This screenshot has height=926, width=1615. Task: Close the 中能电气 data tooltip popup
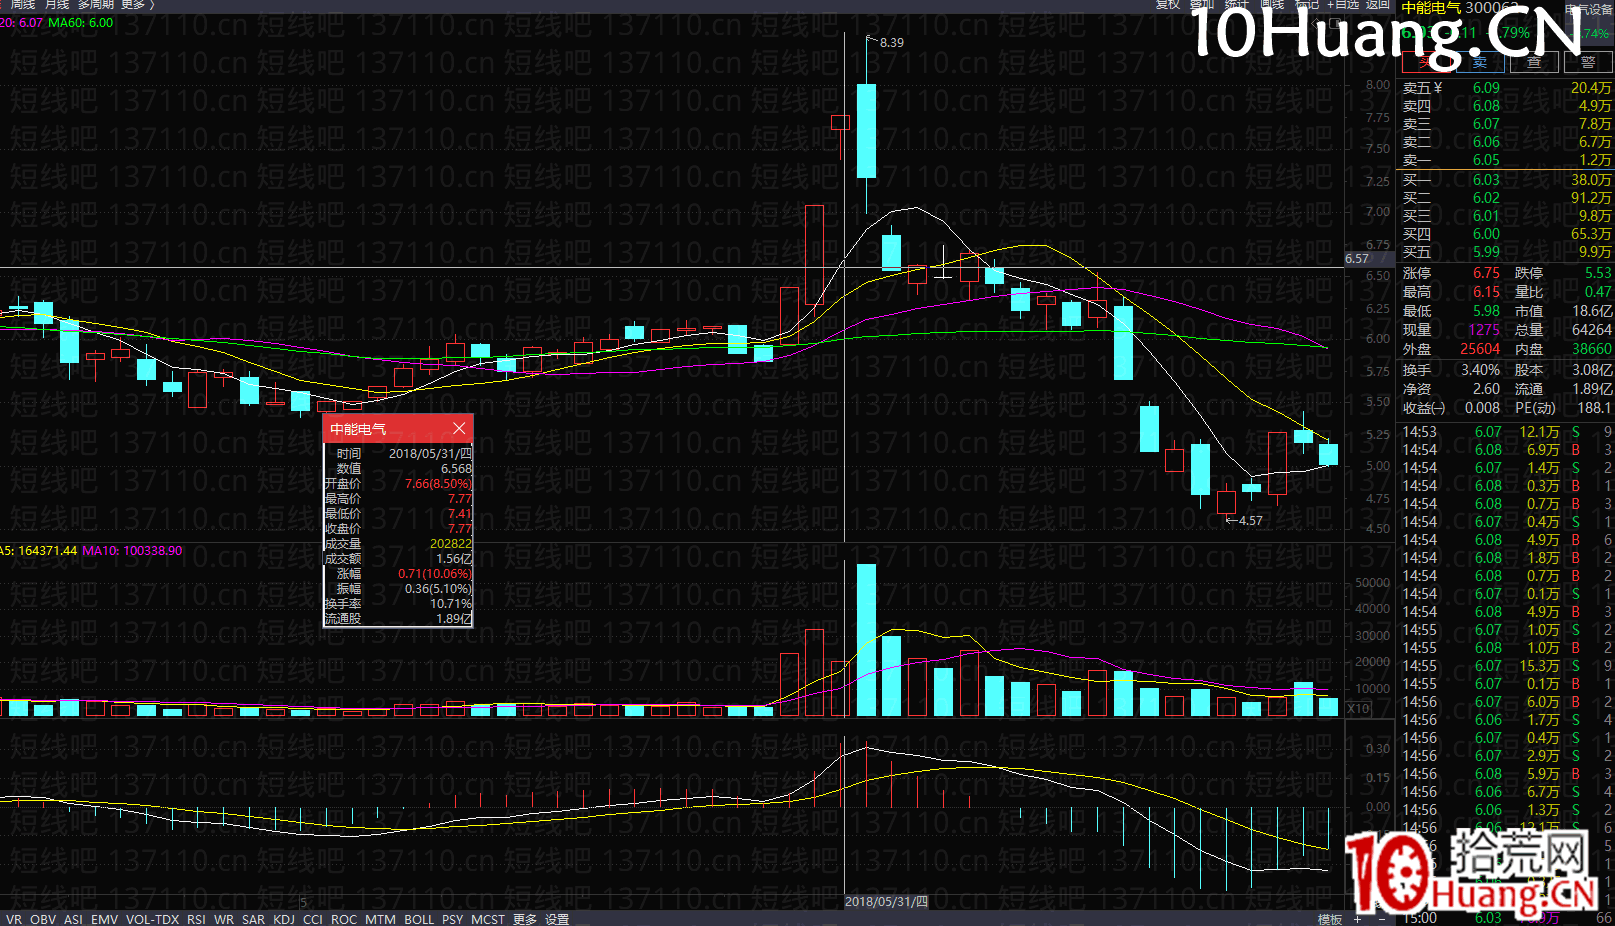coord(459,428)
